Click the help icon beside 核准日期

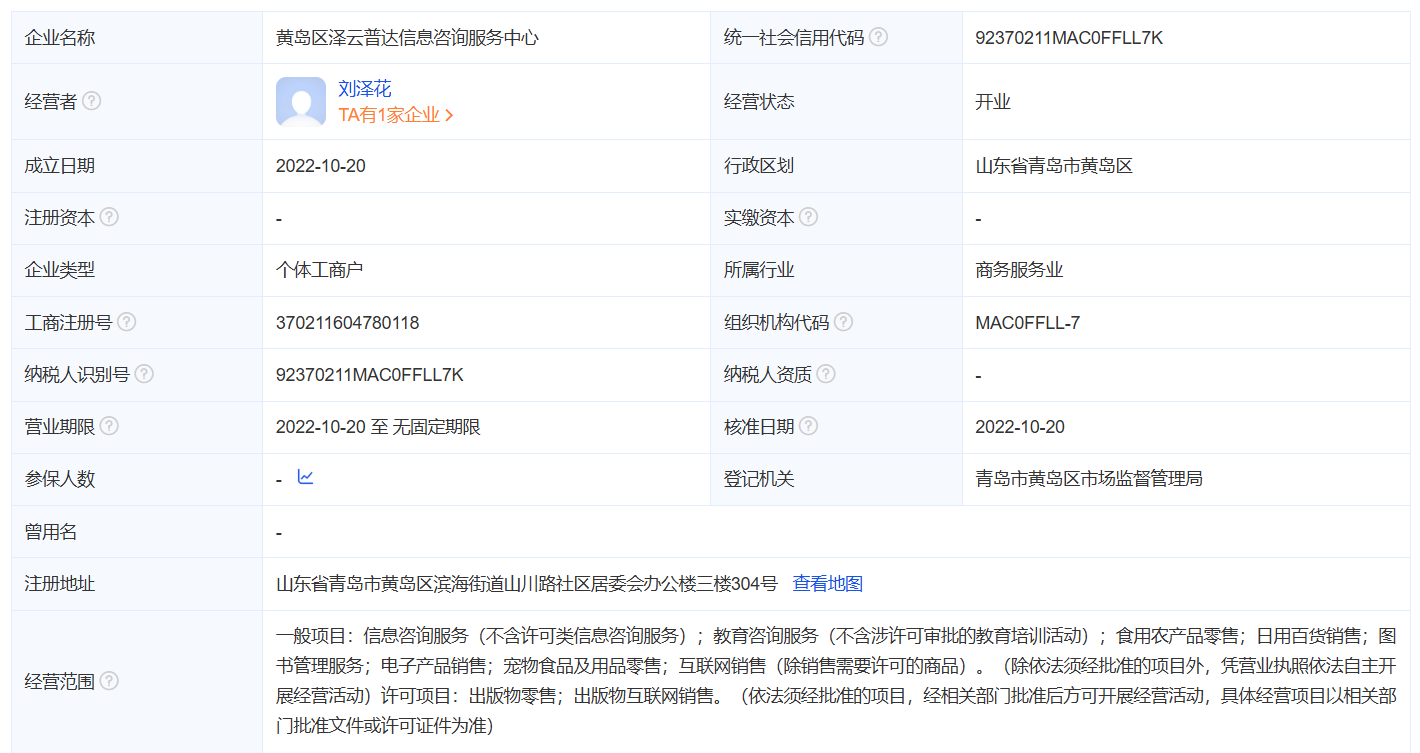808,426
